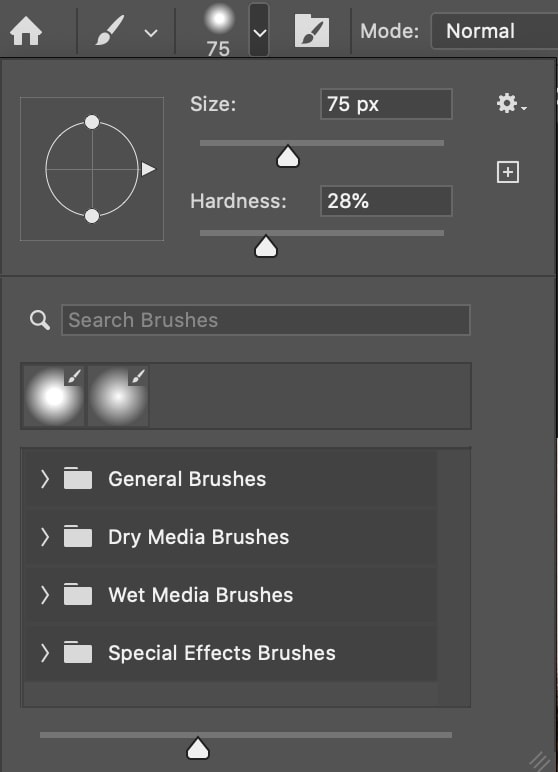This screenshot has height=772, width=558.
Task: Open the Mode Normal dropdown
Action: pyautogui.click(x=494, y=31)
